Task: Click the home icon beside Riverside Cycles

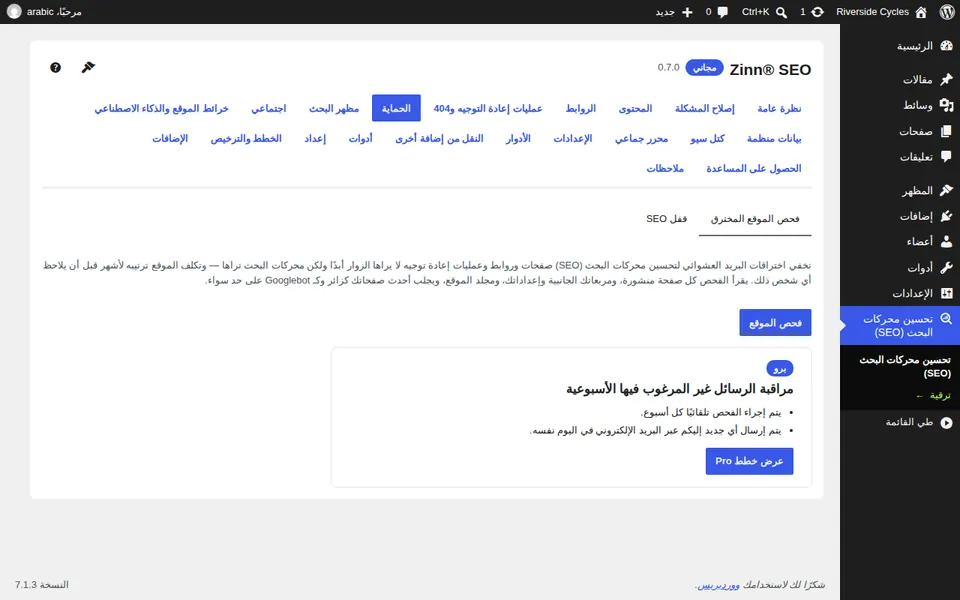Action: click(921, 12)
